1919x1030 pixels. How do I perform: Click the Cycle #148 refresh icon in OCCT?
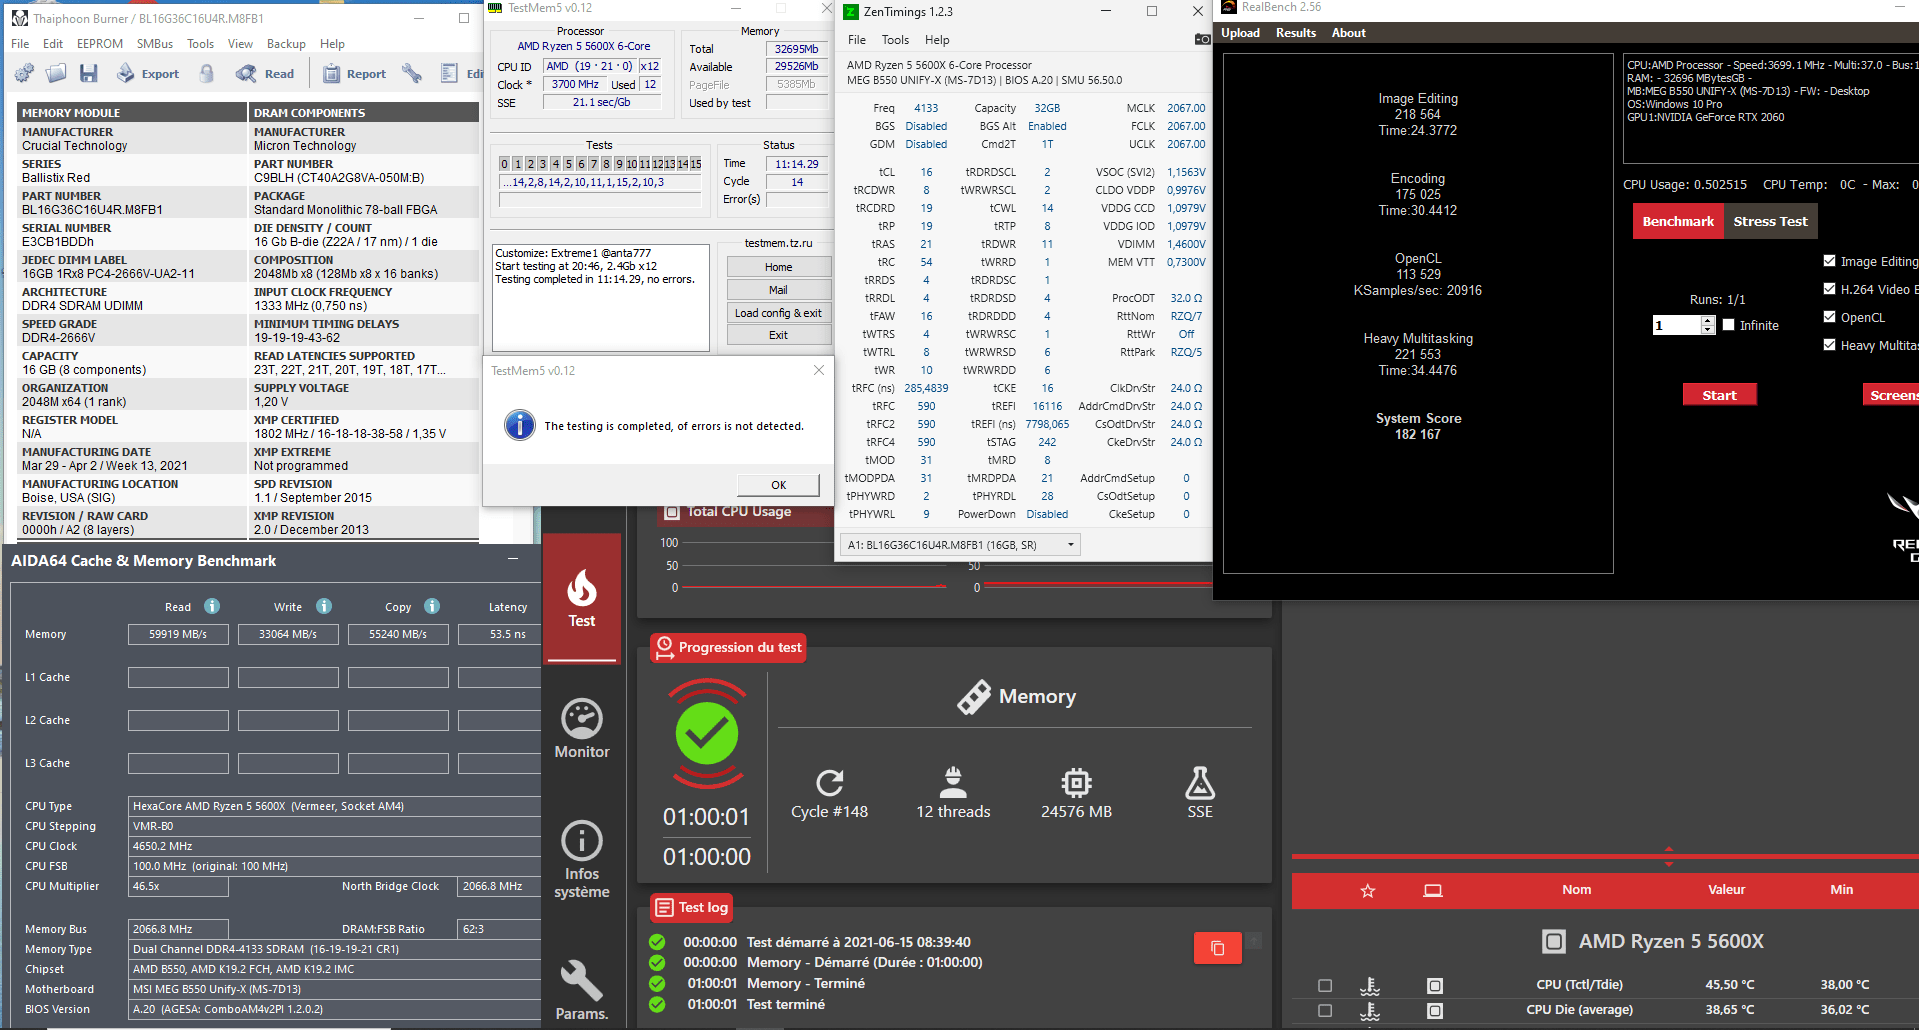[829, 782]
